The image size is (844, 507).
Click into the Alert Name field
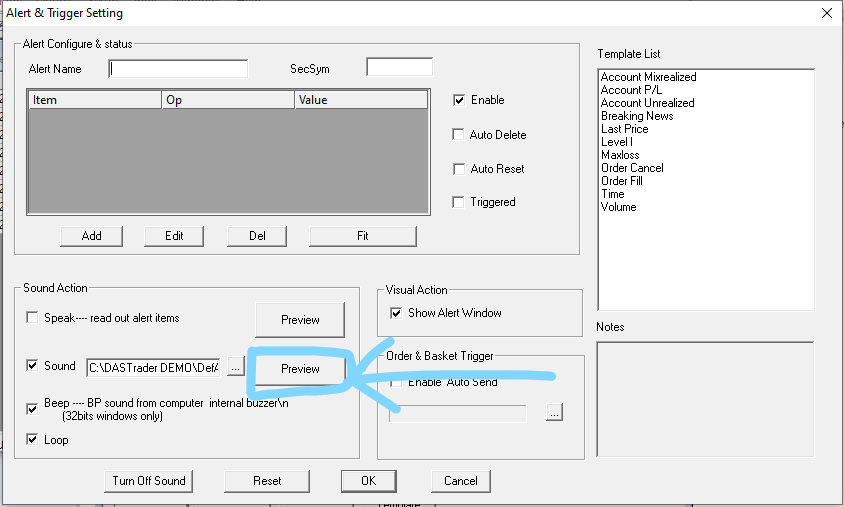(178, 69)
